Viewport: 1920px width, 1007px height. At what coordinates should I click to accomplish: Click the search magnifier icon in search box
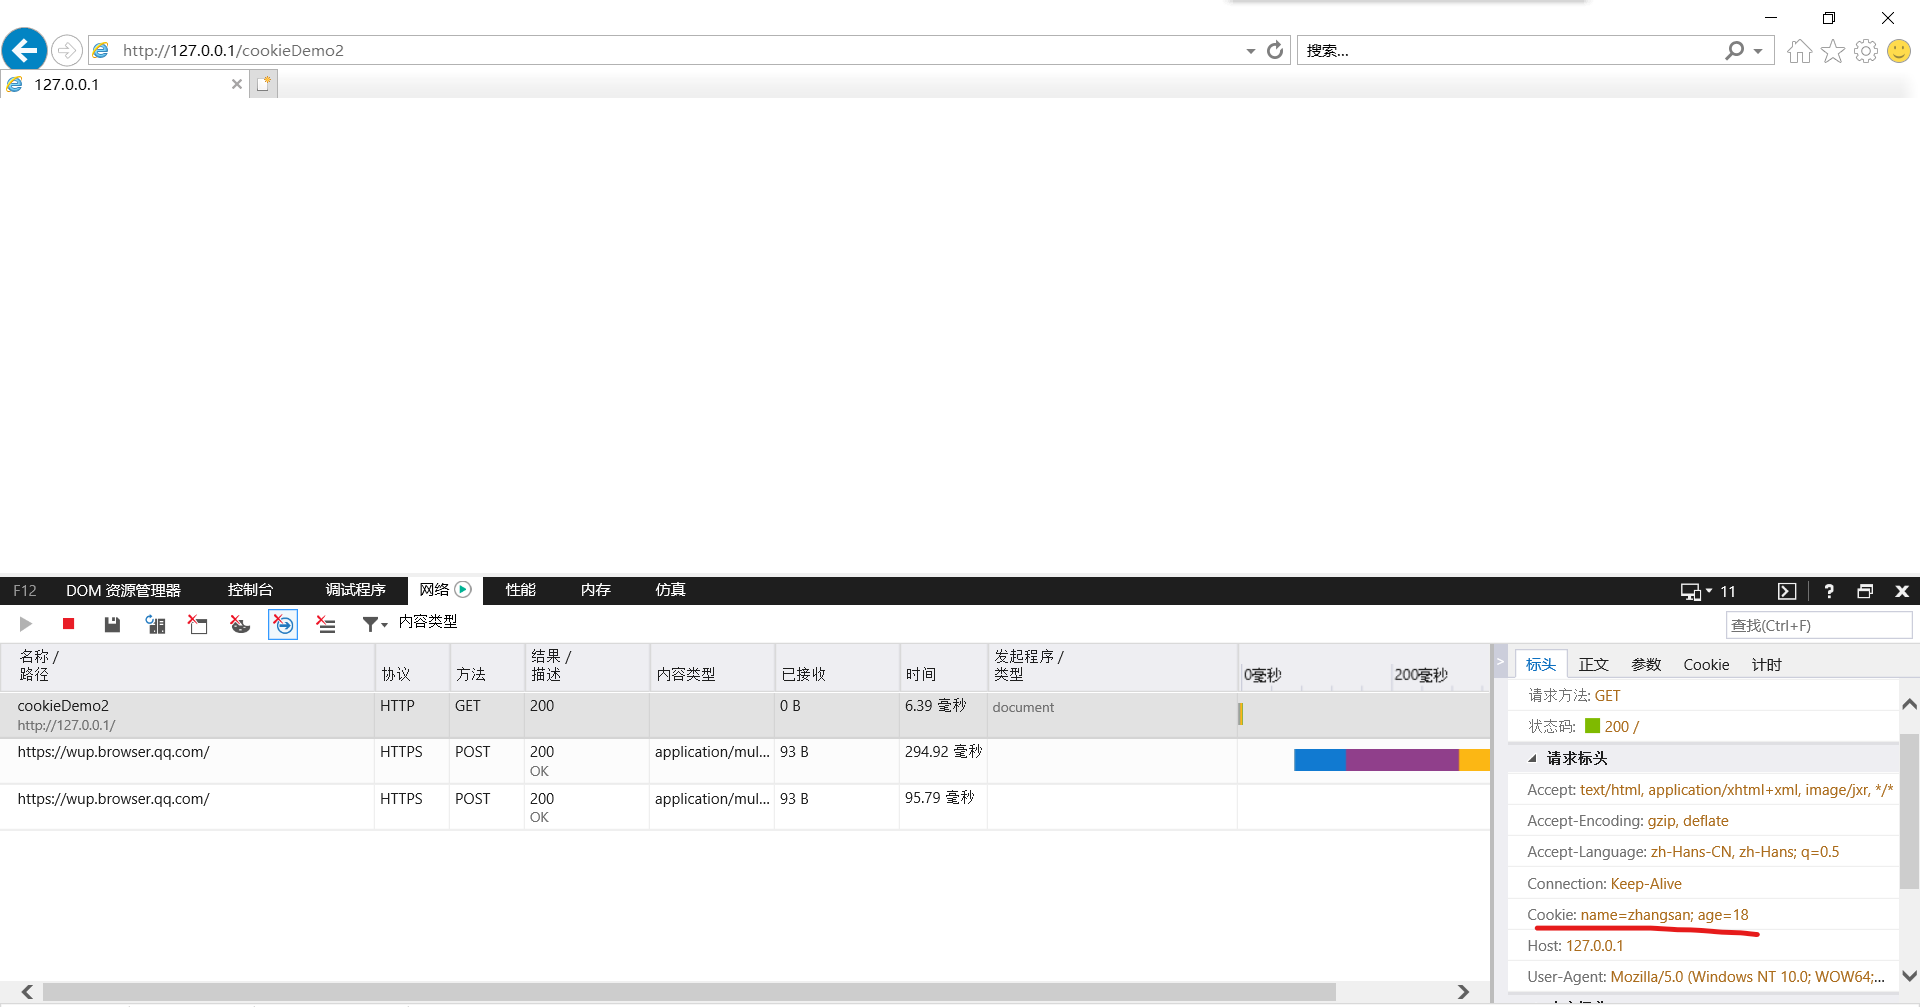1734,50
